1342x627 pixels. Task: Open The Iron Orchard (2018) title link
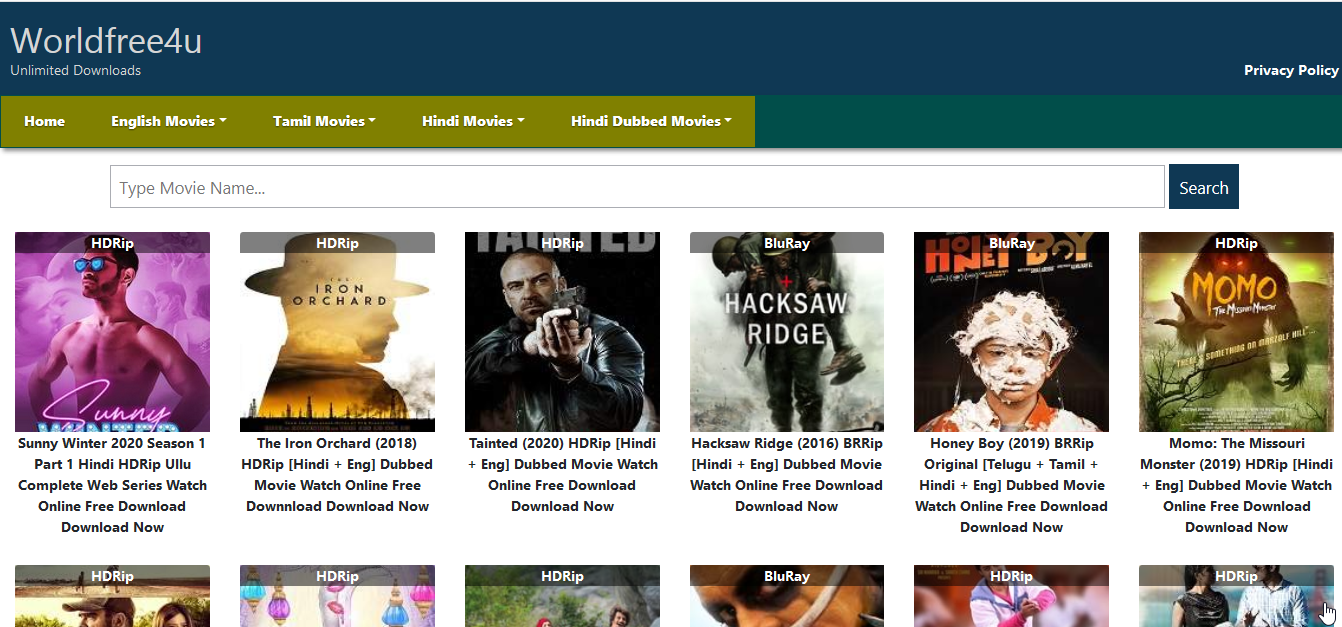337,474
